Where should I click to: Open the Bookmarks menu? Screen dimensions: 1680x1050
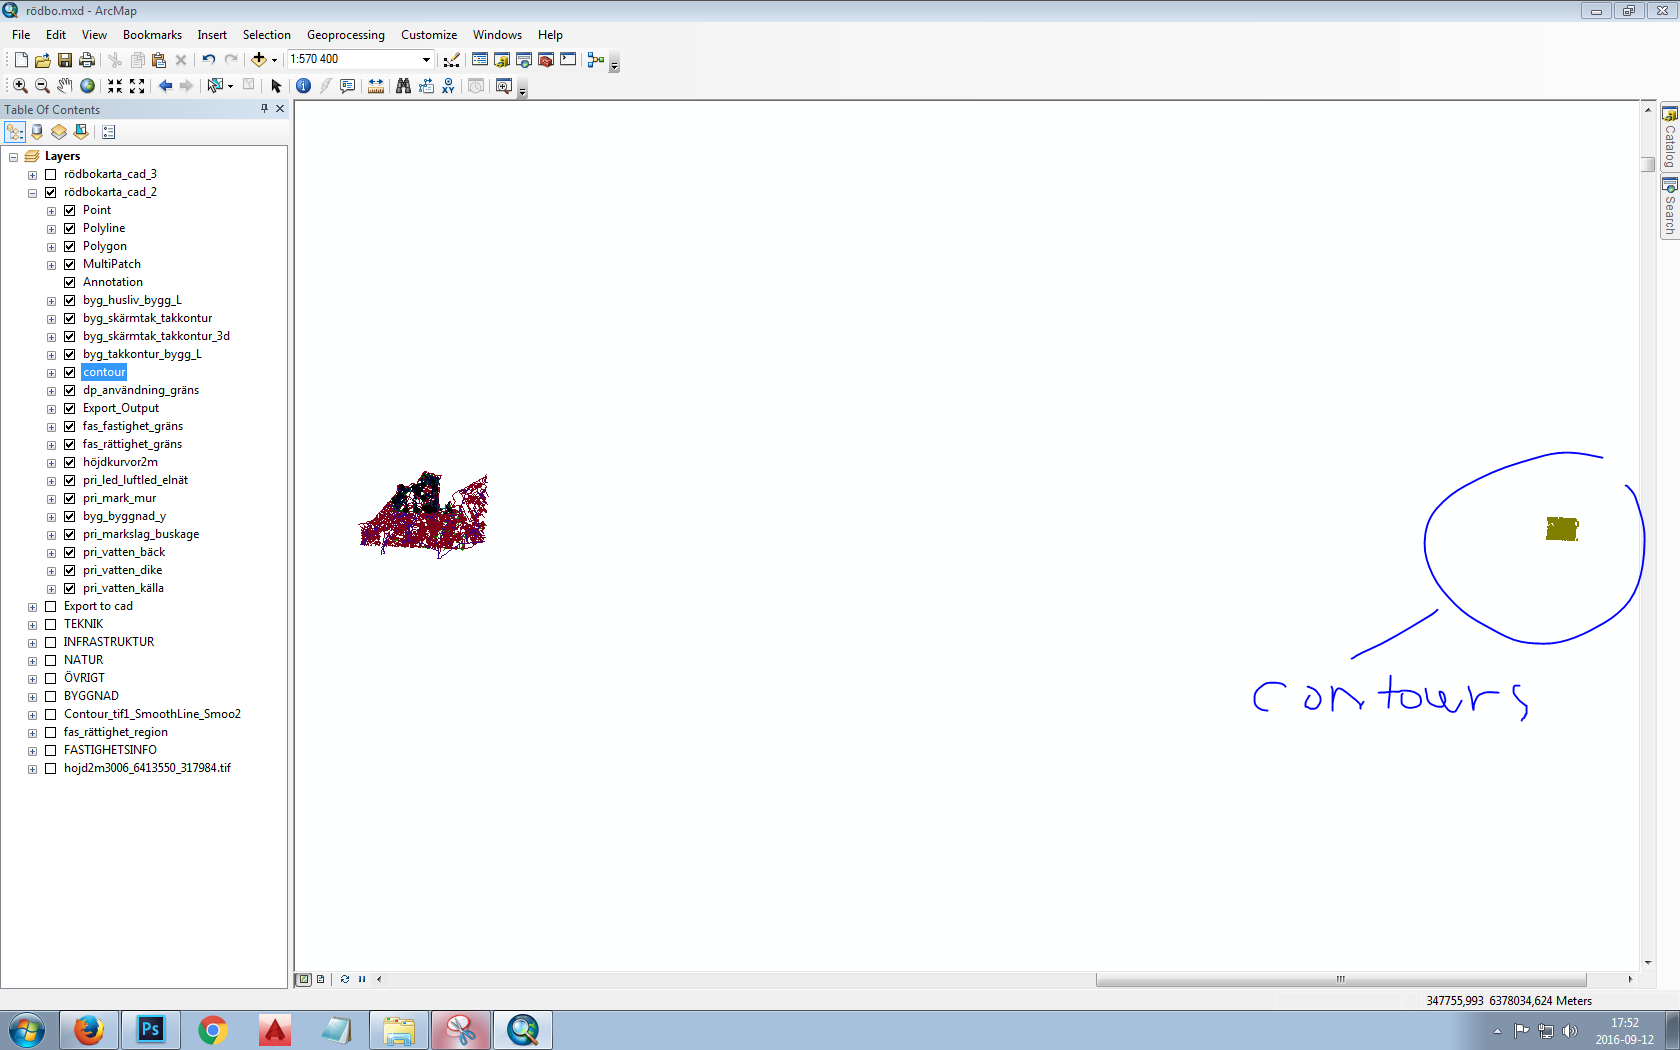pyautogui.click(x=152, y=35)
